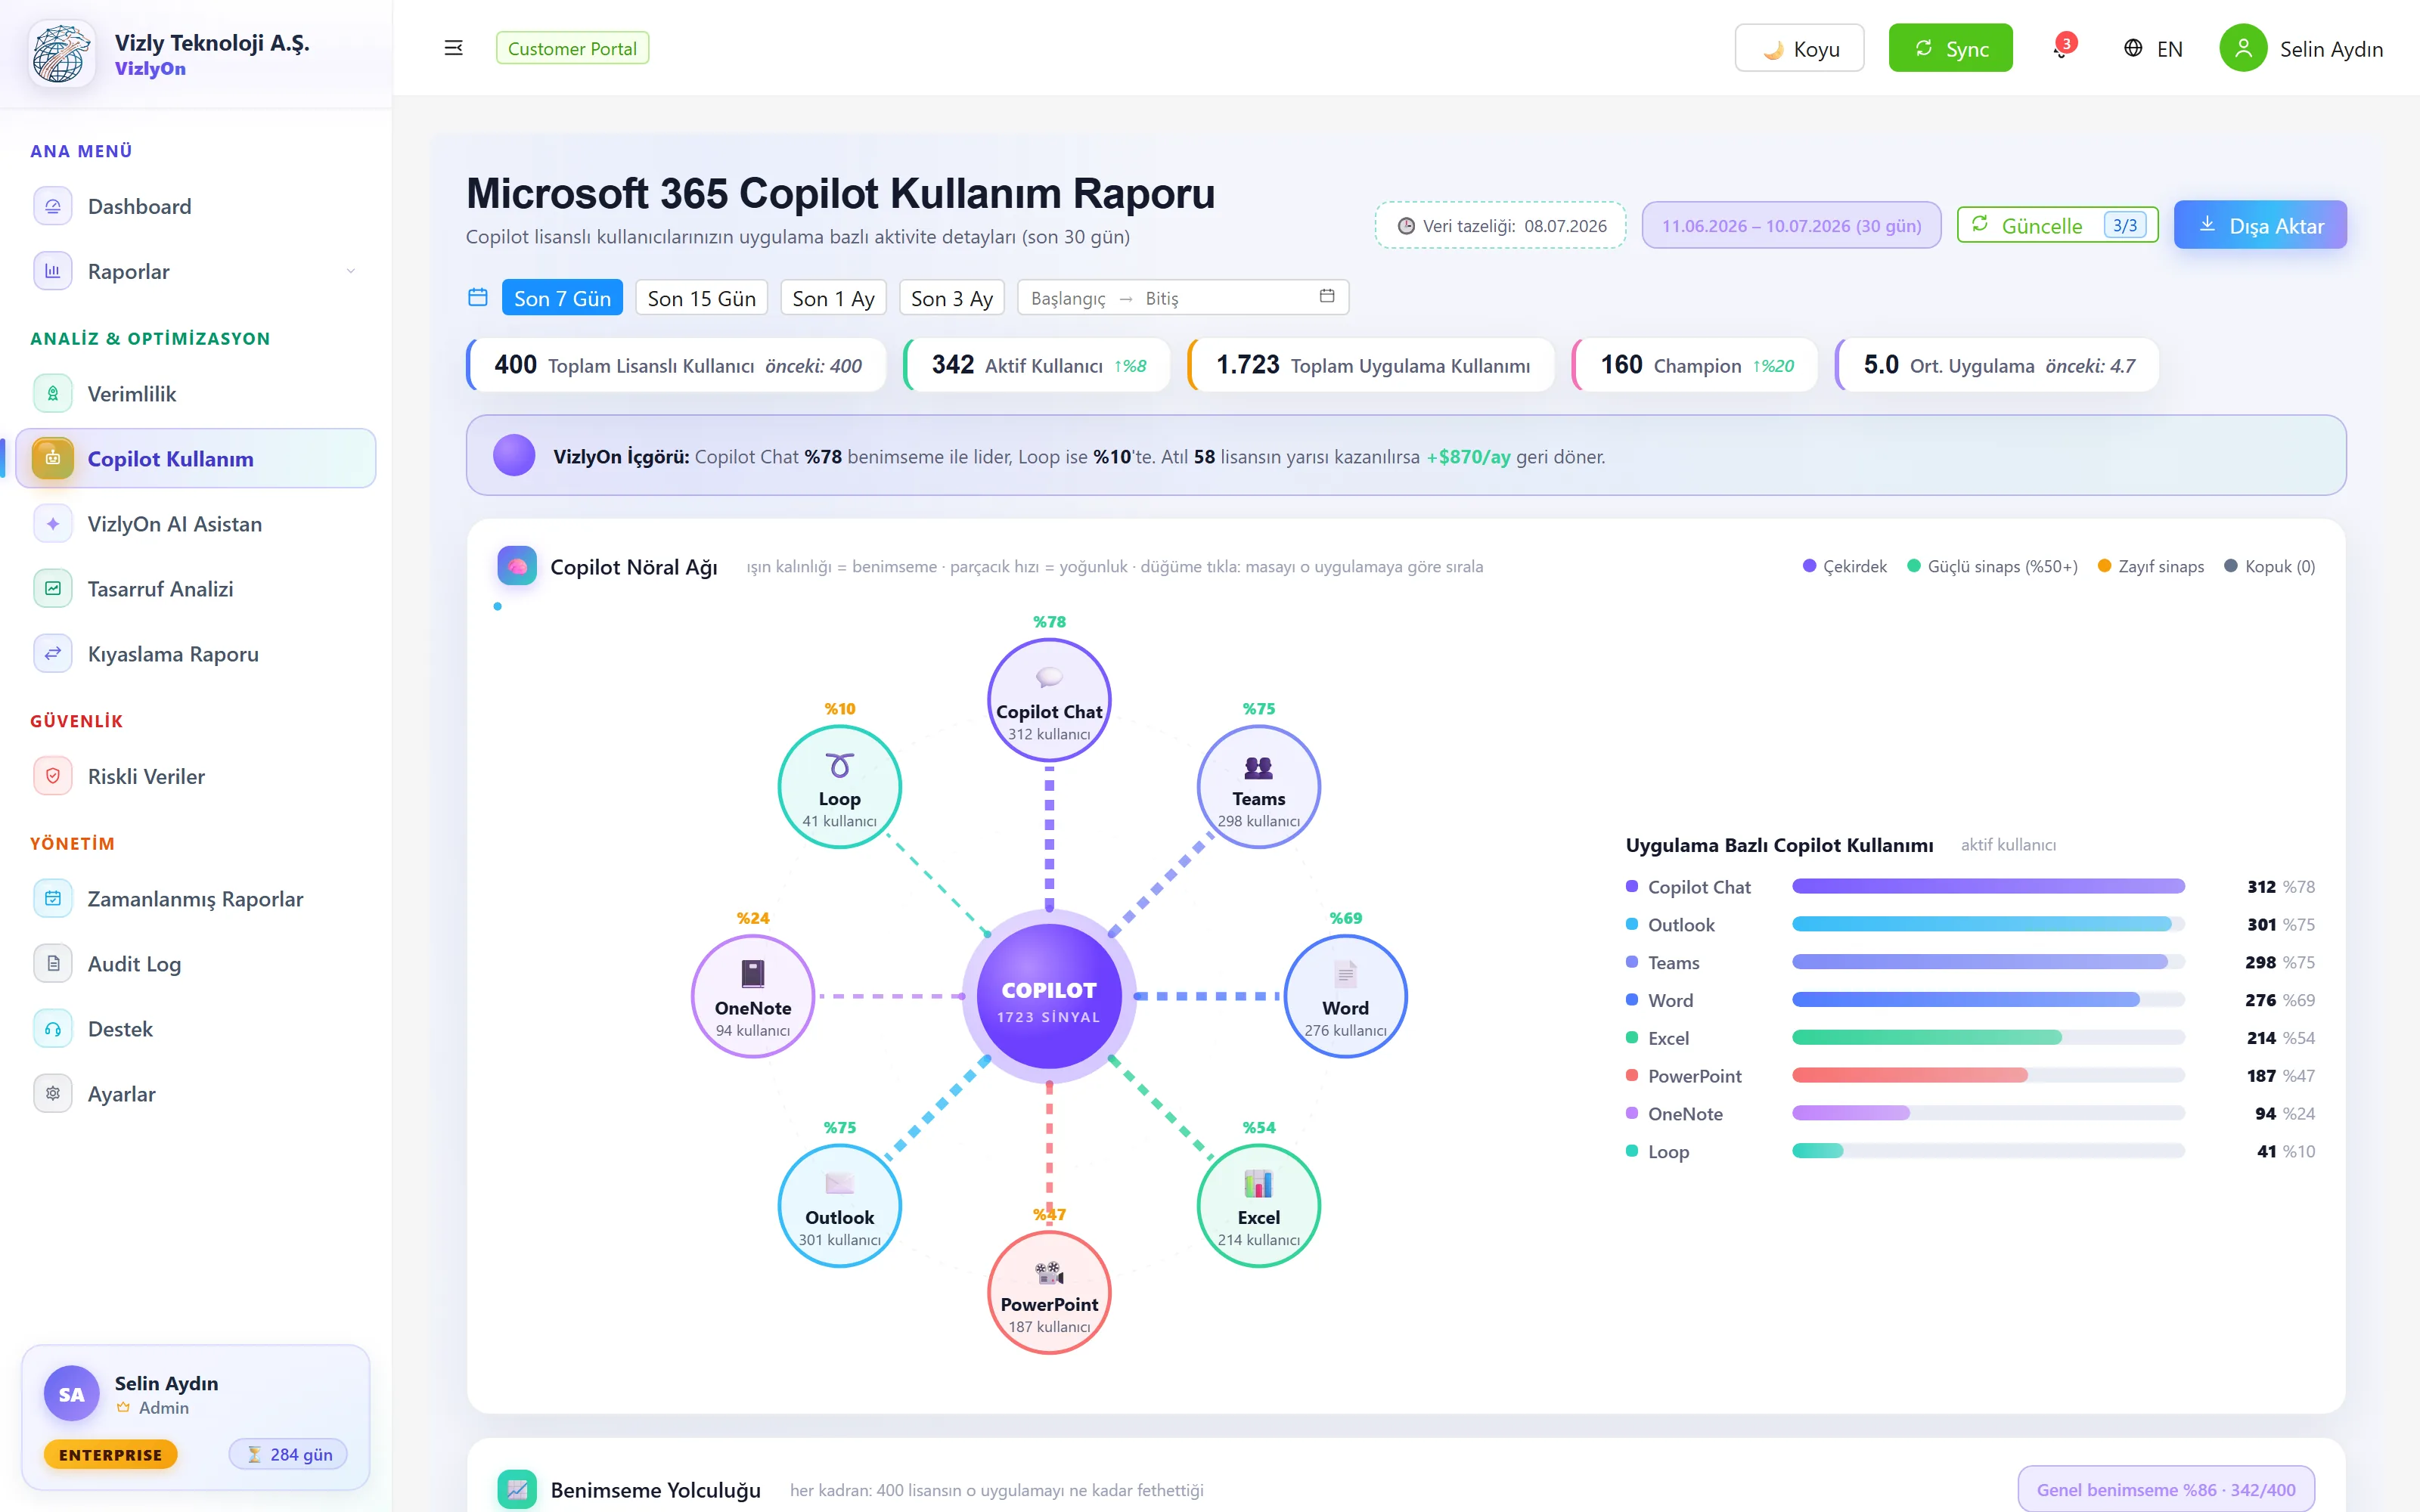Toggle the Kopuk (0) legend item
2420x1512 pixels.
tap(2269, 566)
